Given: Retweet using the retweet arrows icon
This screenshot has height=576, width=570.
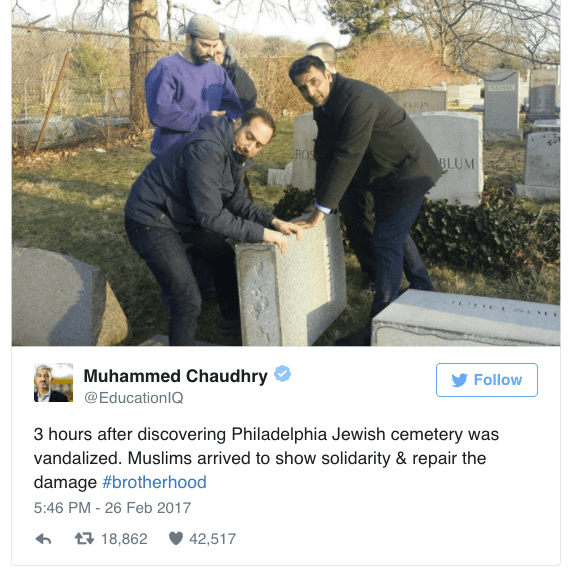Looking at the screenshot, I should click(x=84, y=539).
